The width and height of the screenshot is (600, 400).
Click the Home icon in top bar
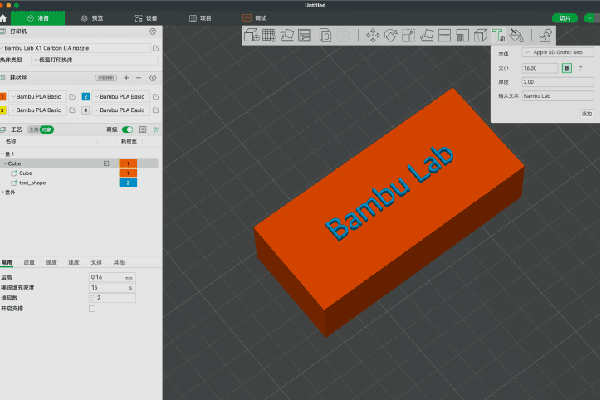click(x=5, y=18)
